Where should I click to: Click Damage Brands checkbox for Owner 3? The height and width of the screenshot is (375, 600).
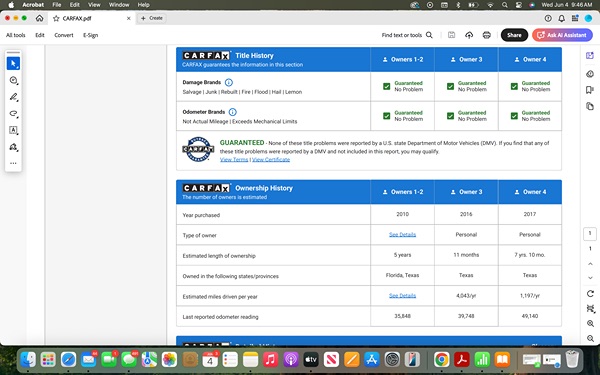point(450,86)
